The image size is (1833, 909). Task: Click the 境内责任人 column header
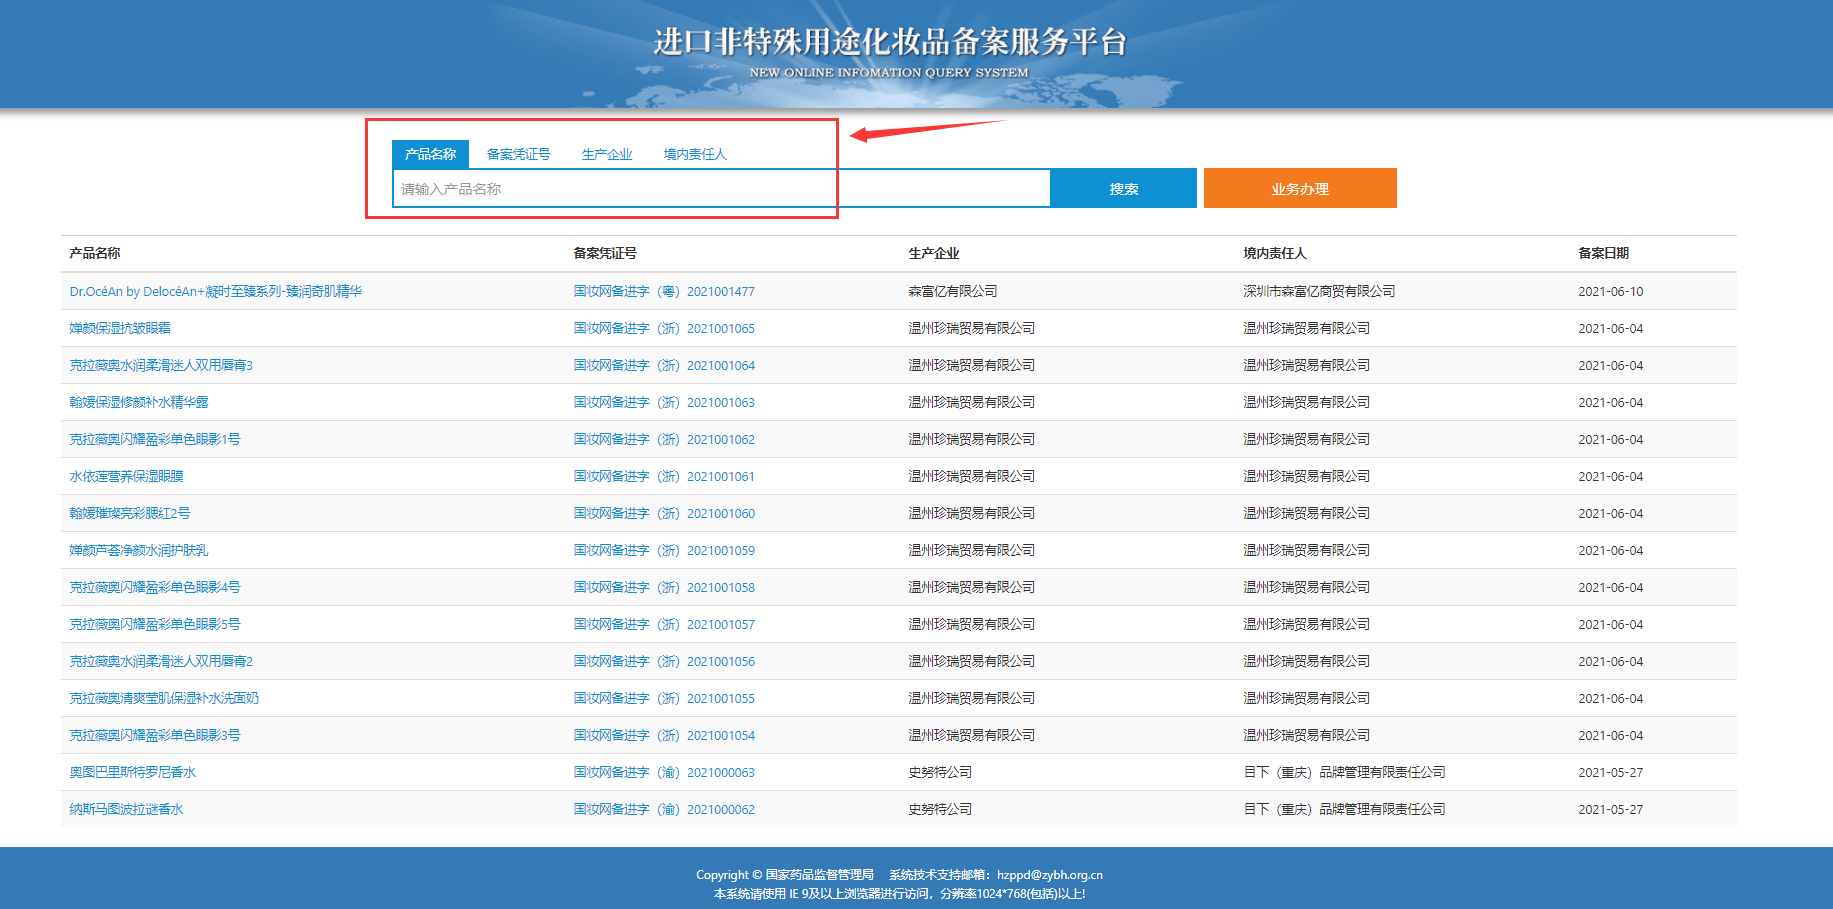click(x=1275, y=253)
